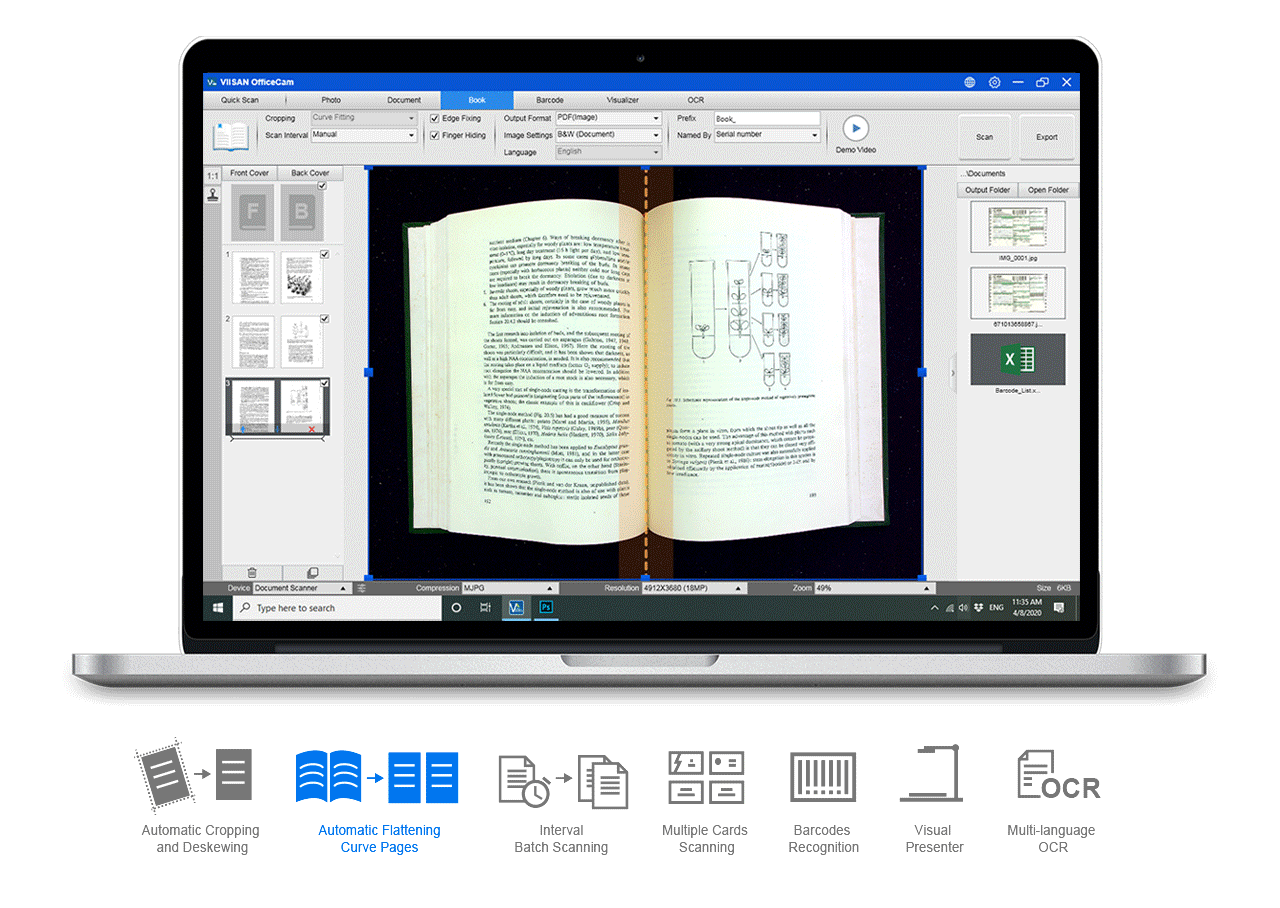Open Task View in taskbar

(485, 607)
